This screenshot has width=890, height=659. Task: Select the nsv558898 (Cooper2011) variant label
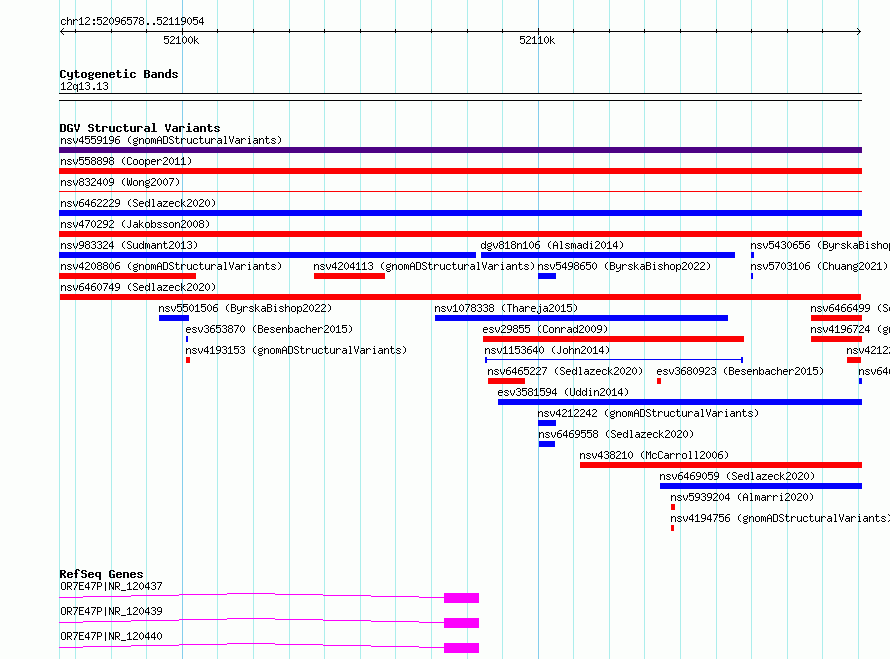coord(126,161)
